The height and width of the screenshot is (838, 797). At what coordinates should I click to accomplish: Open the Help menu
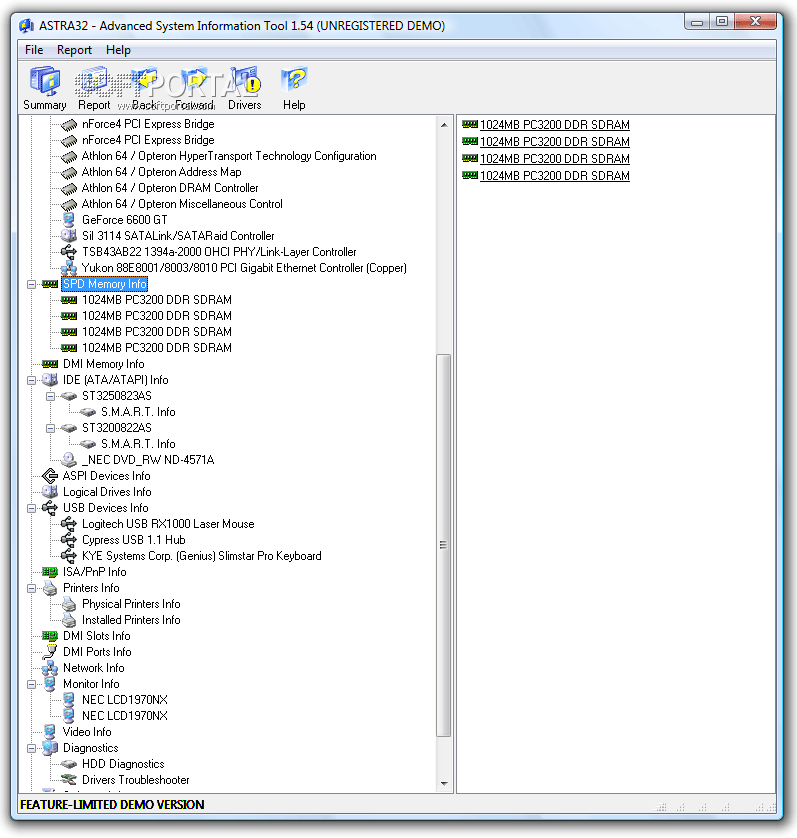[118, 50]
